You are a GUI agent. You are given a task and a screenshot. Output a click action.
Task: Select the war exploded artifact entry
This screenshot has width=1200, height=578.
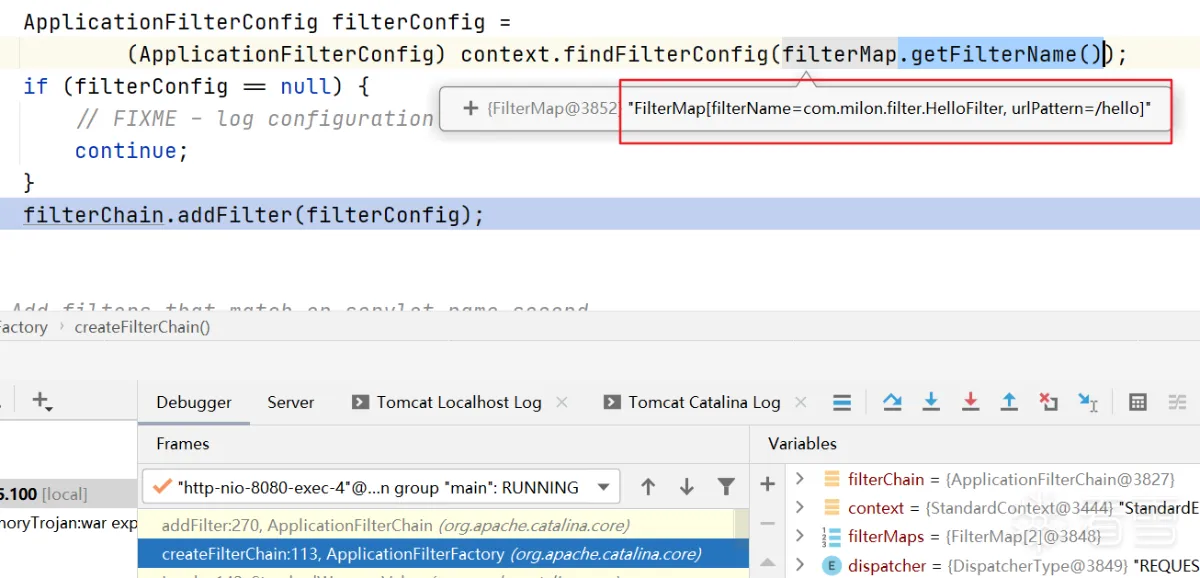pos(68,522)
